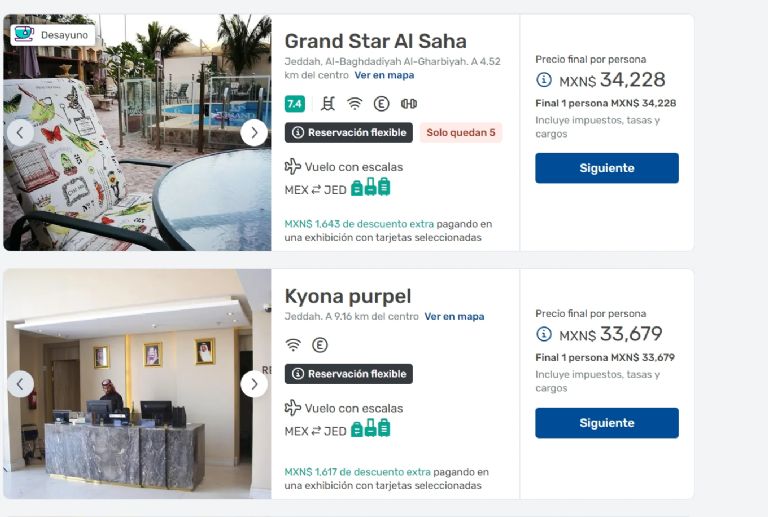Screen dimensions: 768x517
Task: Click the euro currency icon for Kyona purpel
Action: pos(320,345)
